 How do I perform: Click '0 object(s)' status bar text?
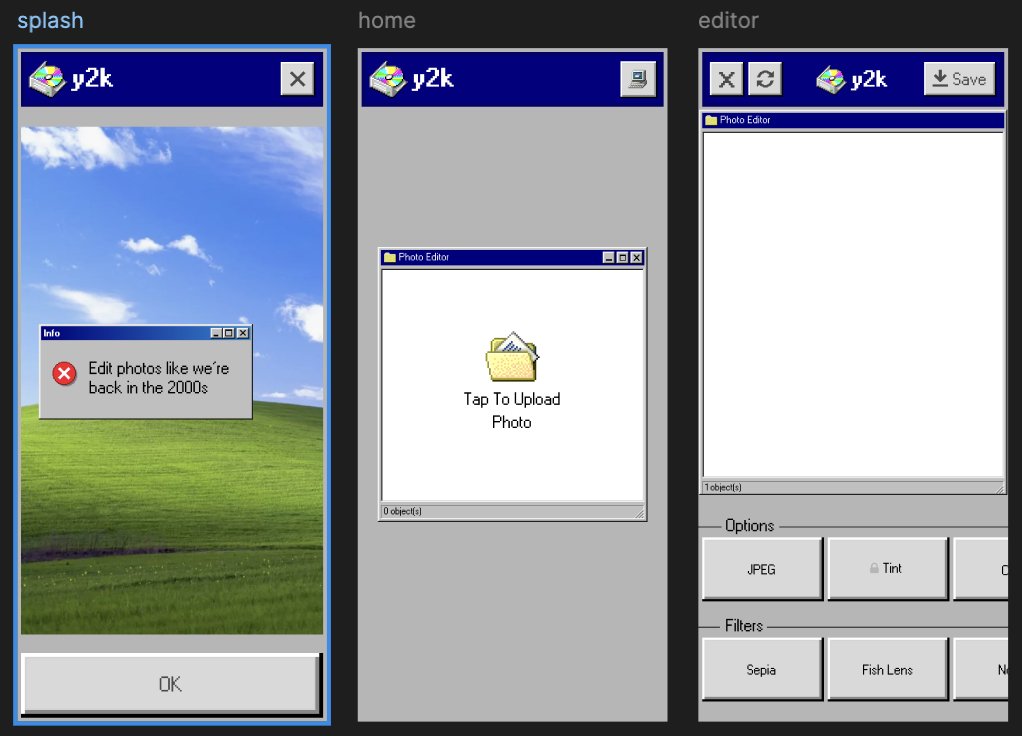(x=402, y=511)
